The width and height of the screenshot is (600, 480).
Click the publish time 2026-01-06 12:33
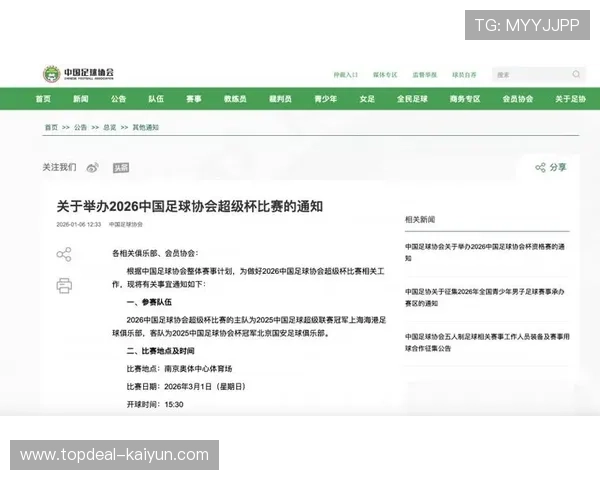click(x=79, y=224)
